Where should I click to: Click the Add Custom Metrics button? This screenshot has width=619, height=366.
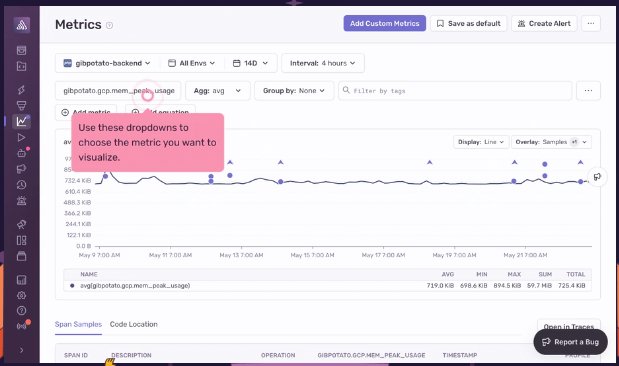point(385,24)
